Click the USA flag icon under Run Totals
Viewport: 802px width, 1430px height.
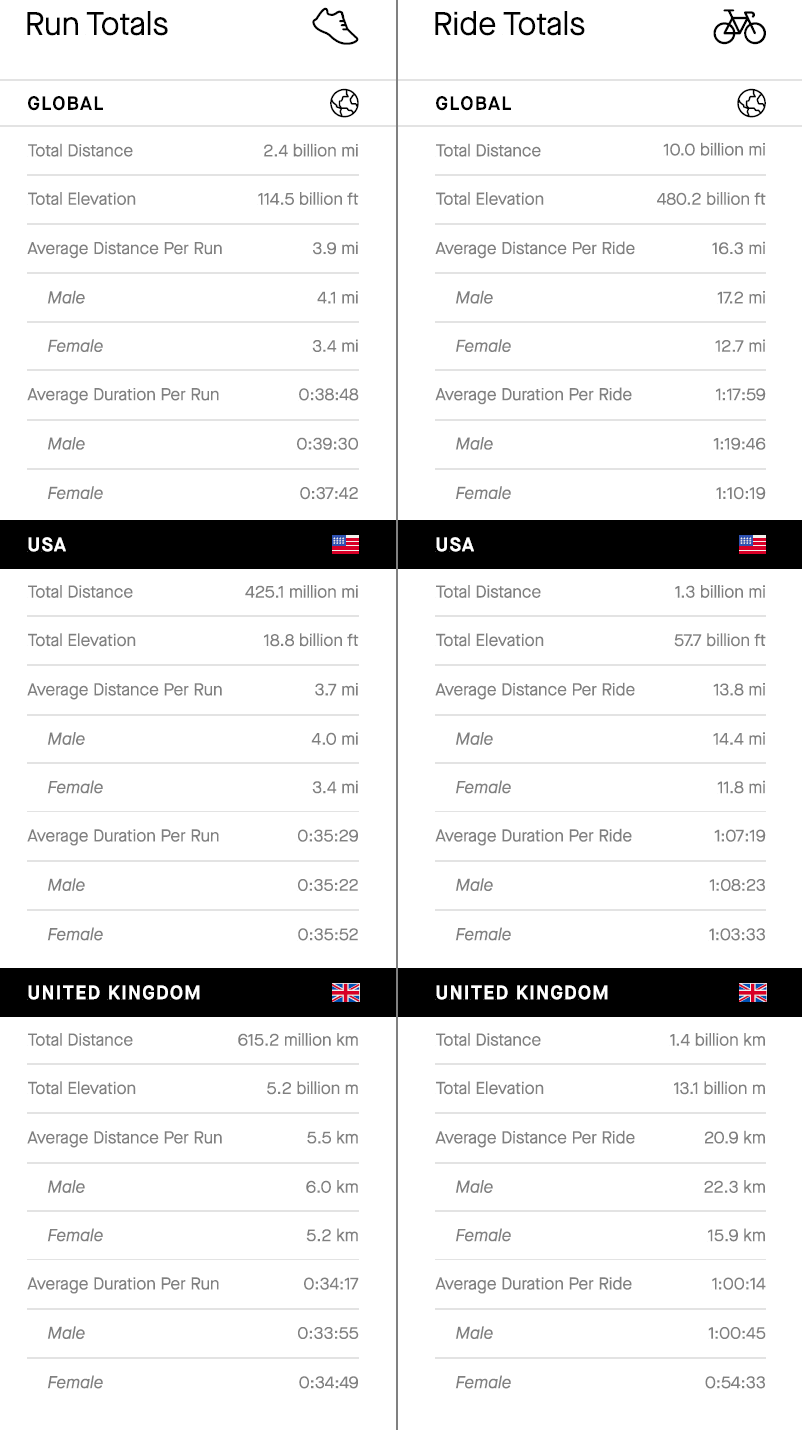pos(345,544)
